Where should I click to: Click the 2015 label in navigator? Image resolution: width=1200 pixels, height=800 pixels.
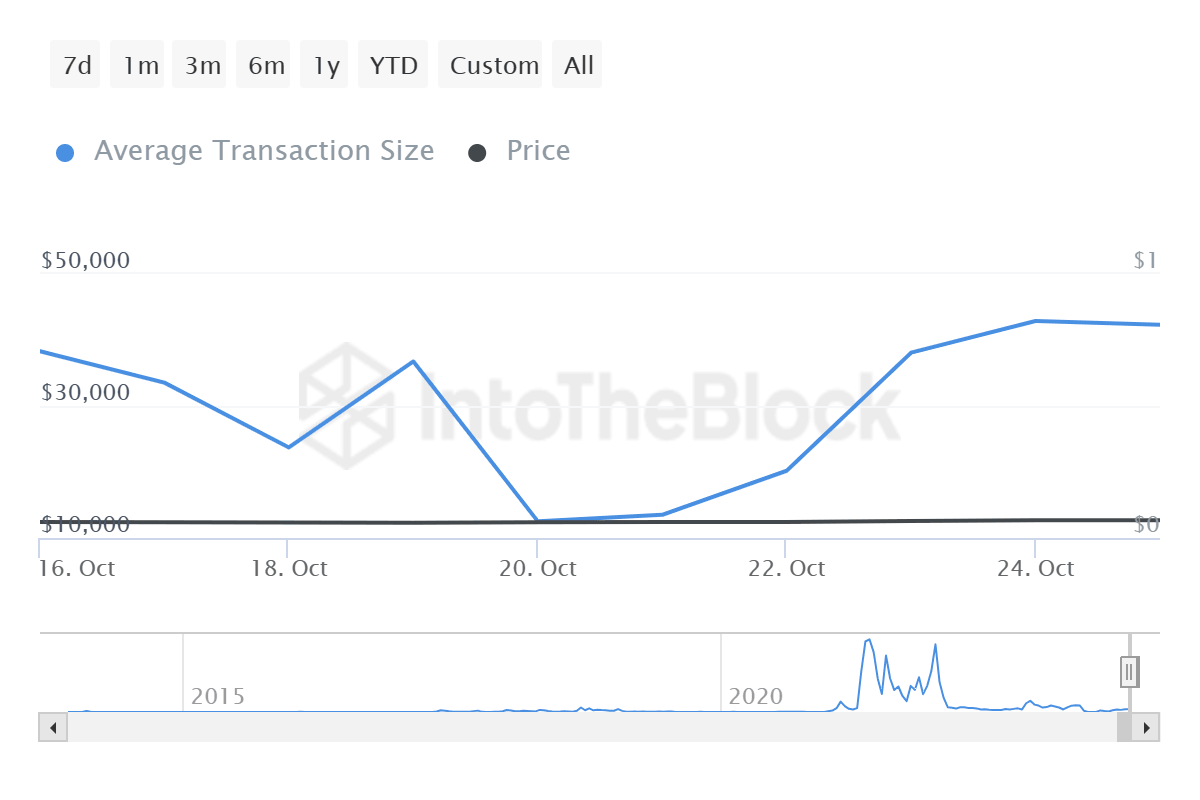point(218,696)
